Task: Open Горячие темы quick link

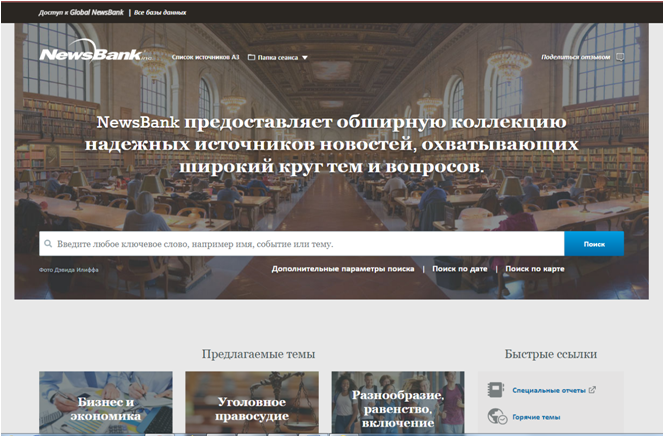Action: (536, 417)
